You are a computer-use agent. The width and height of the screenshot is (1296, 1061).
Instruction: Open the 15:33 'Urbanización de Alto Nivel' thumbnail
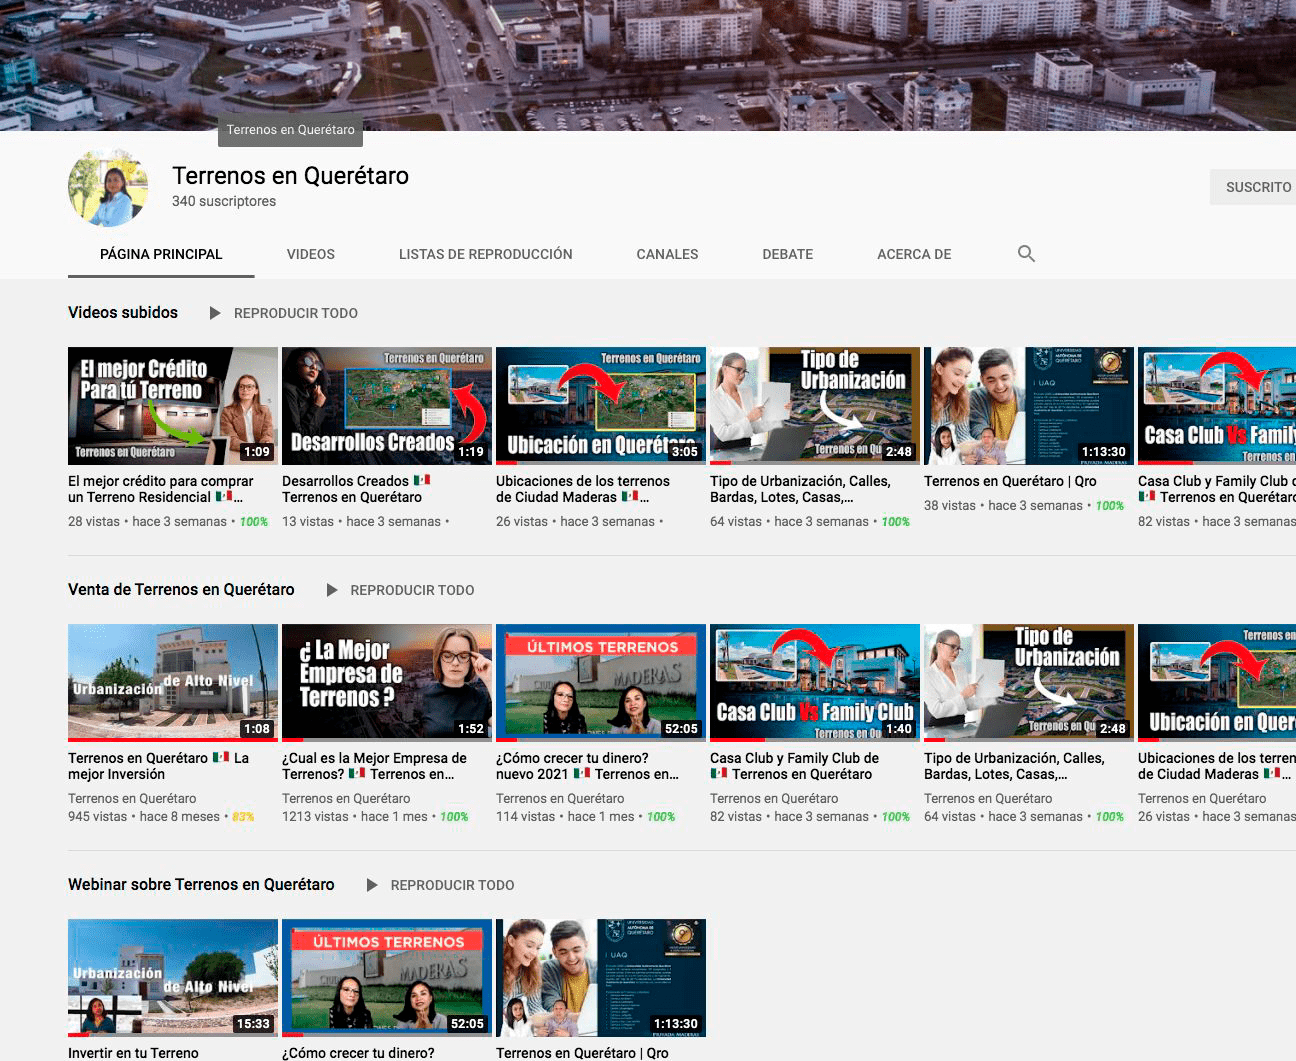[173, 978]
